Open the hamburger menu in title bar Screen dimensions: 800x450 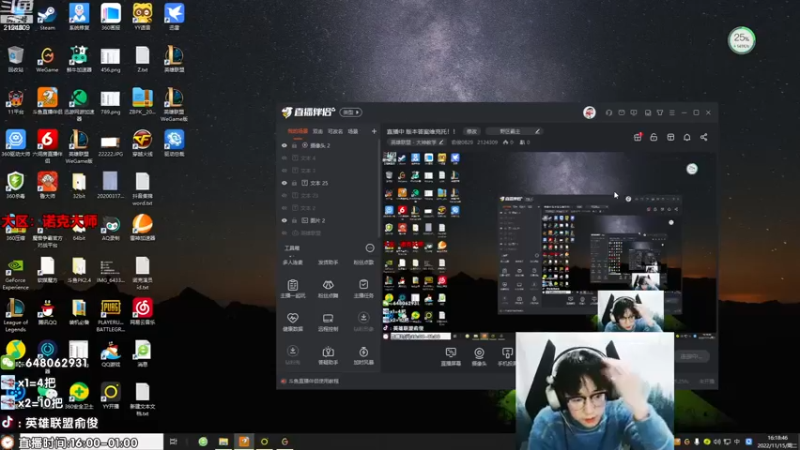pos(672,112)
